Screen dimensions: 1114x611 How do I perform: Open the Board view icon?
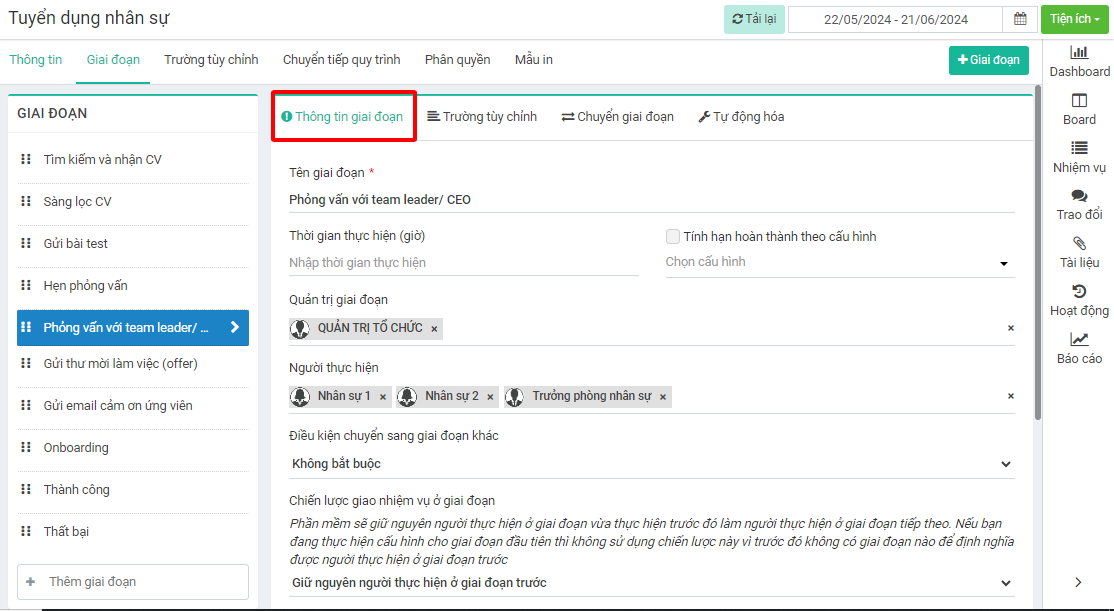pos(1079,100)
